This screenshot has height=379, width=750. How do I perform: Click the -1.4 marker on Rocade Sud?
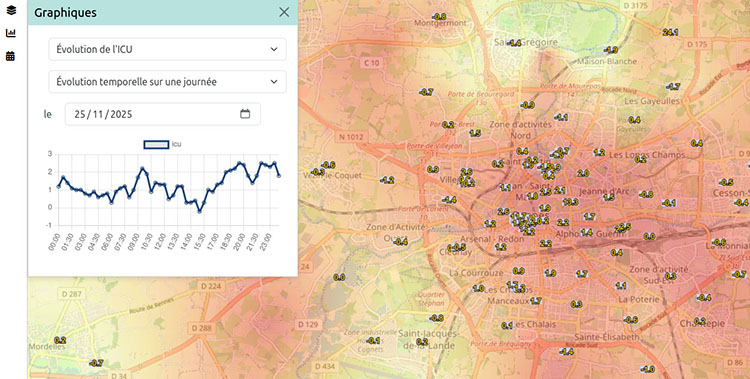566,352
